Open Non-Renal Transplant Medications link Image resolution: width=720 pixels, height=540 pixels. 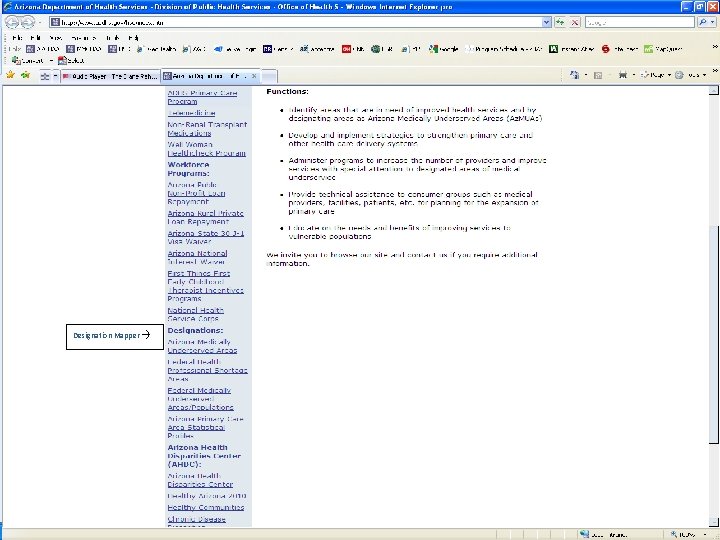207,129
